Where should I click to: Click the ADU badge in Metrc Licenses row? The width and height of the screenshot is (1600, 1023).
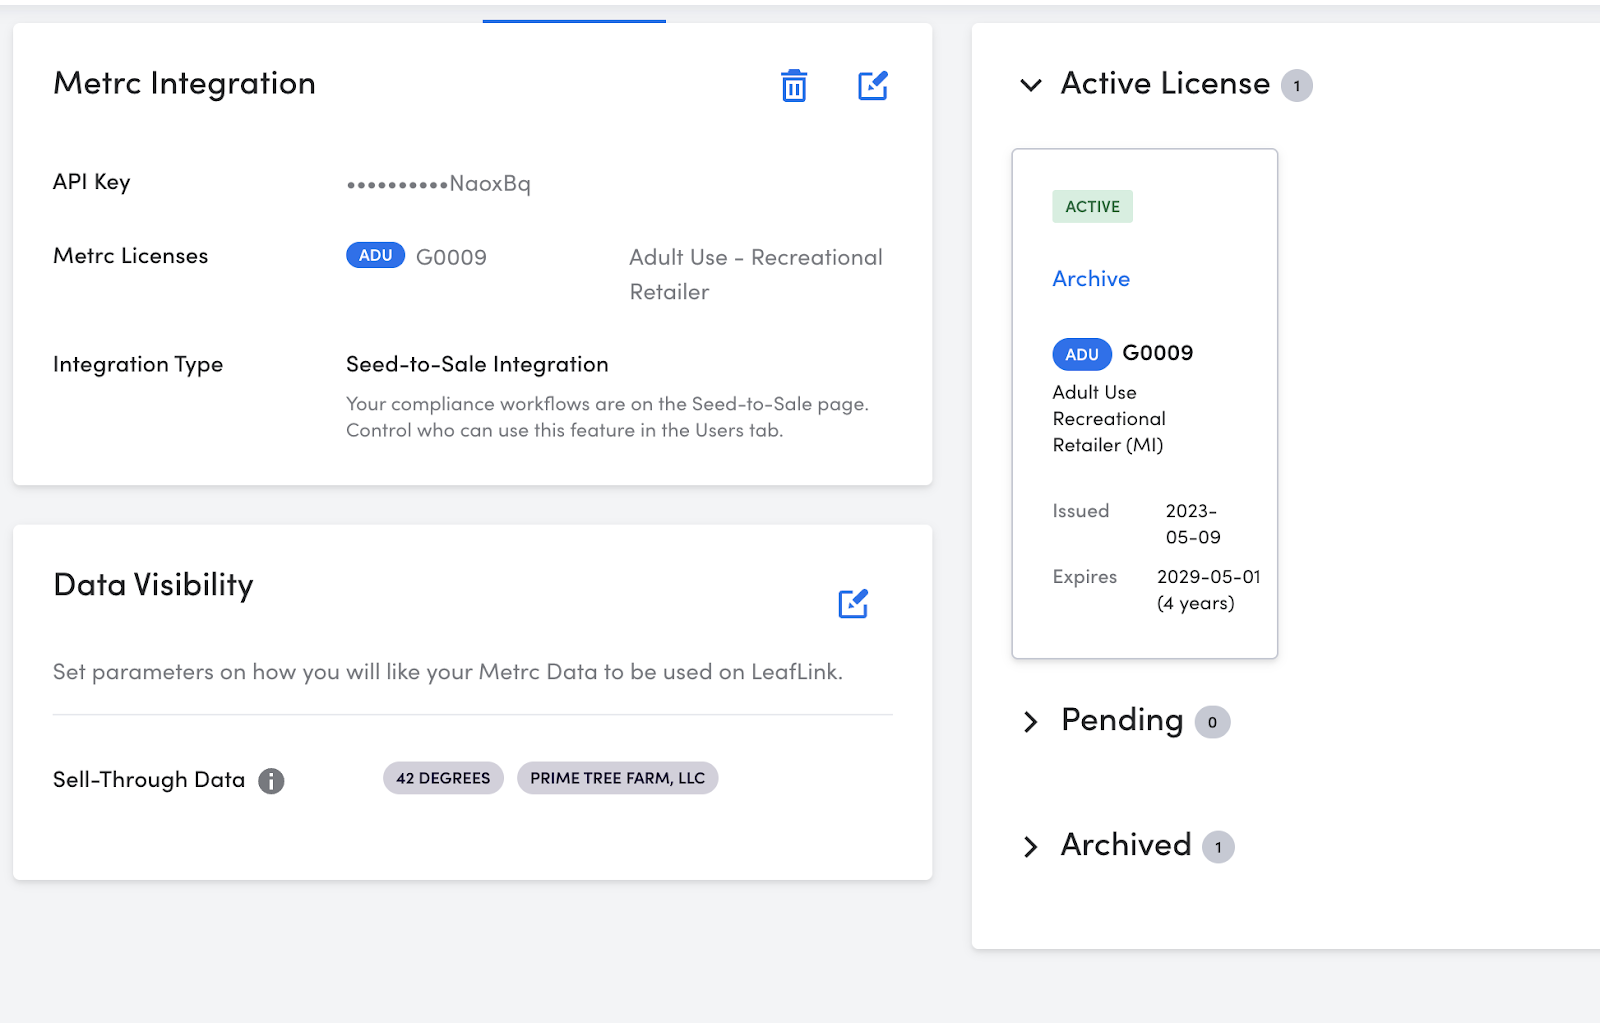coord(375,255)
